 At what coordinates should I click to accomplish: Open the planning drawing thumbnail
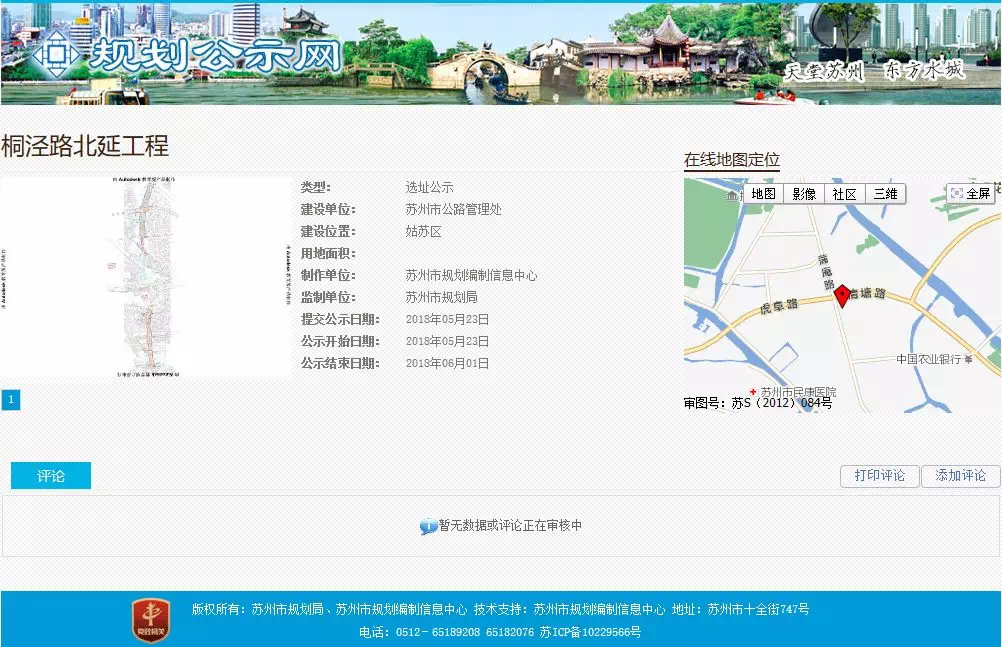click(146, 277)
